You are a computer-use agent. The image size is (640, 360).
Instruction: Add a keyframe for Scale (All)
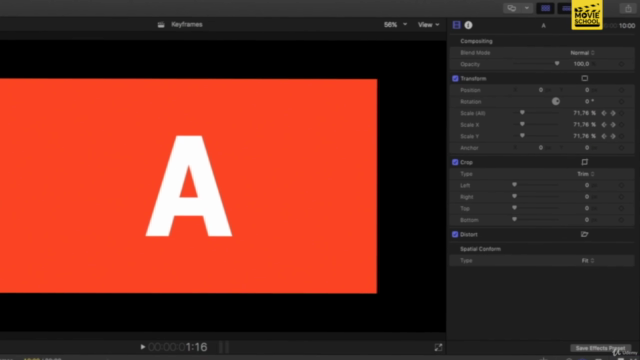(622, 113)
